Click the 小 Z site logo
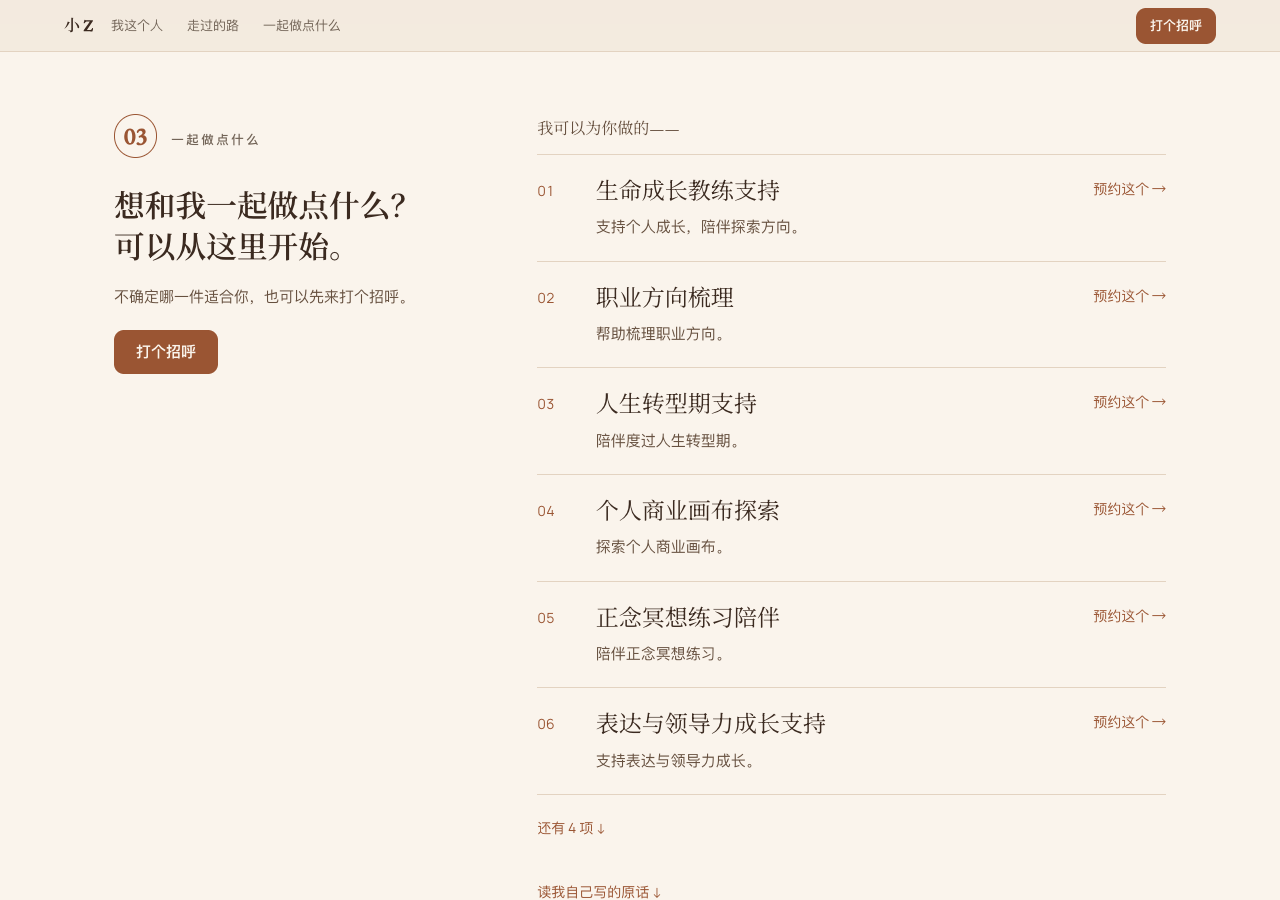This screenshot has height=900, width=1280. point(79,26)
